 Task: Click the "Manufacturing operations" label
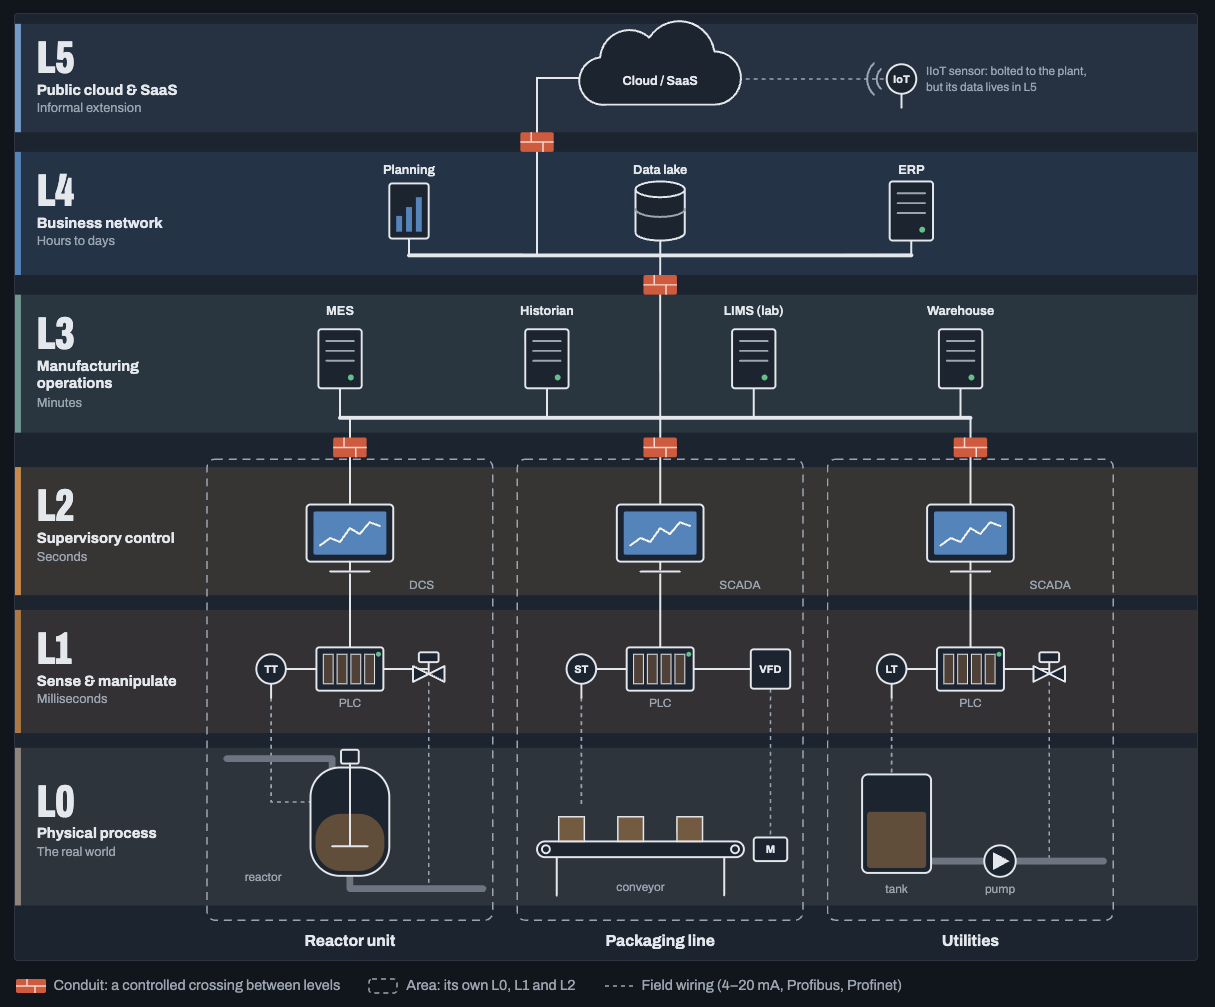[88, 374]
